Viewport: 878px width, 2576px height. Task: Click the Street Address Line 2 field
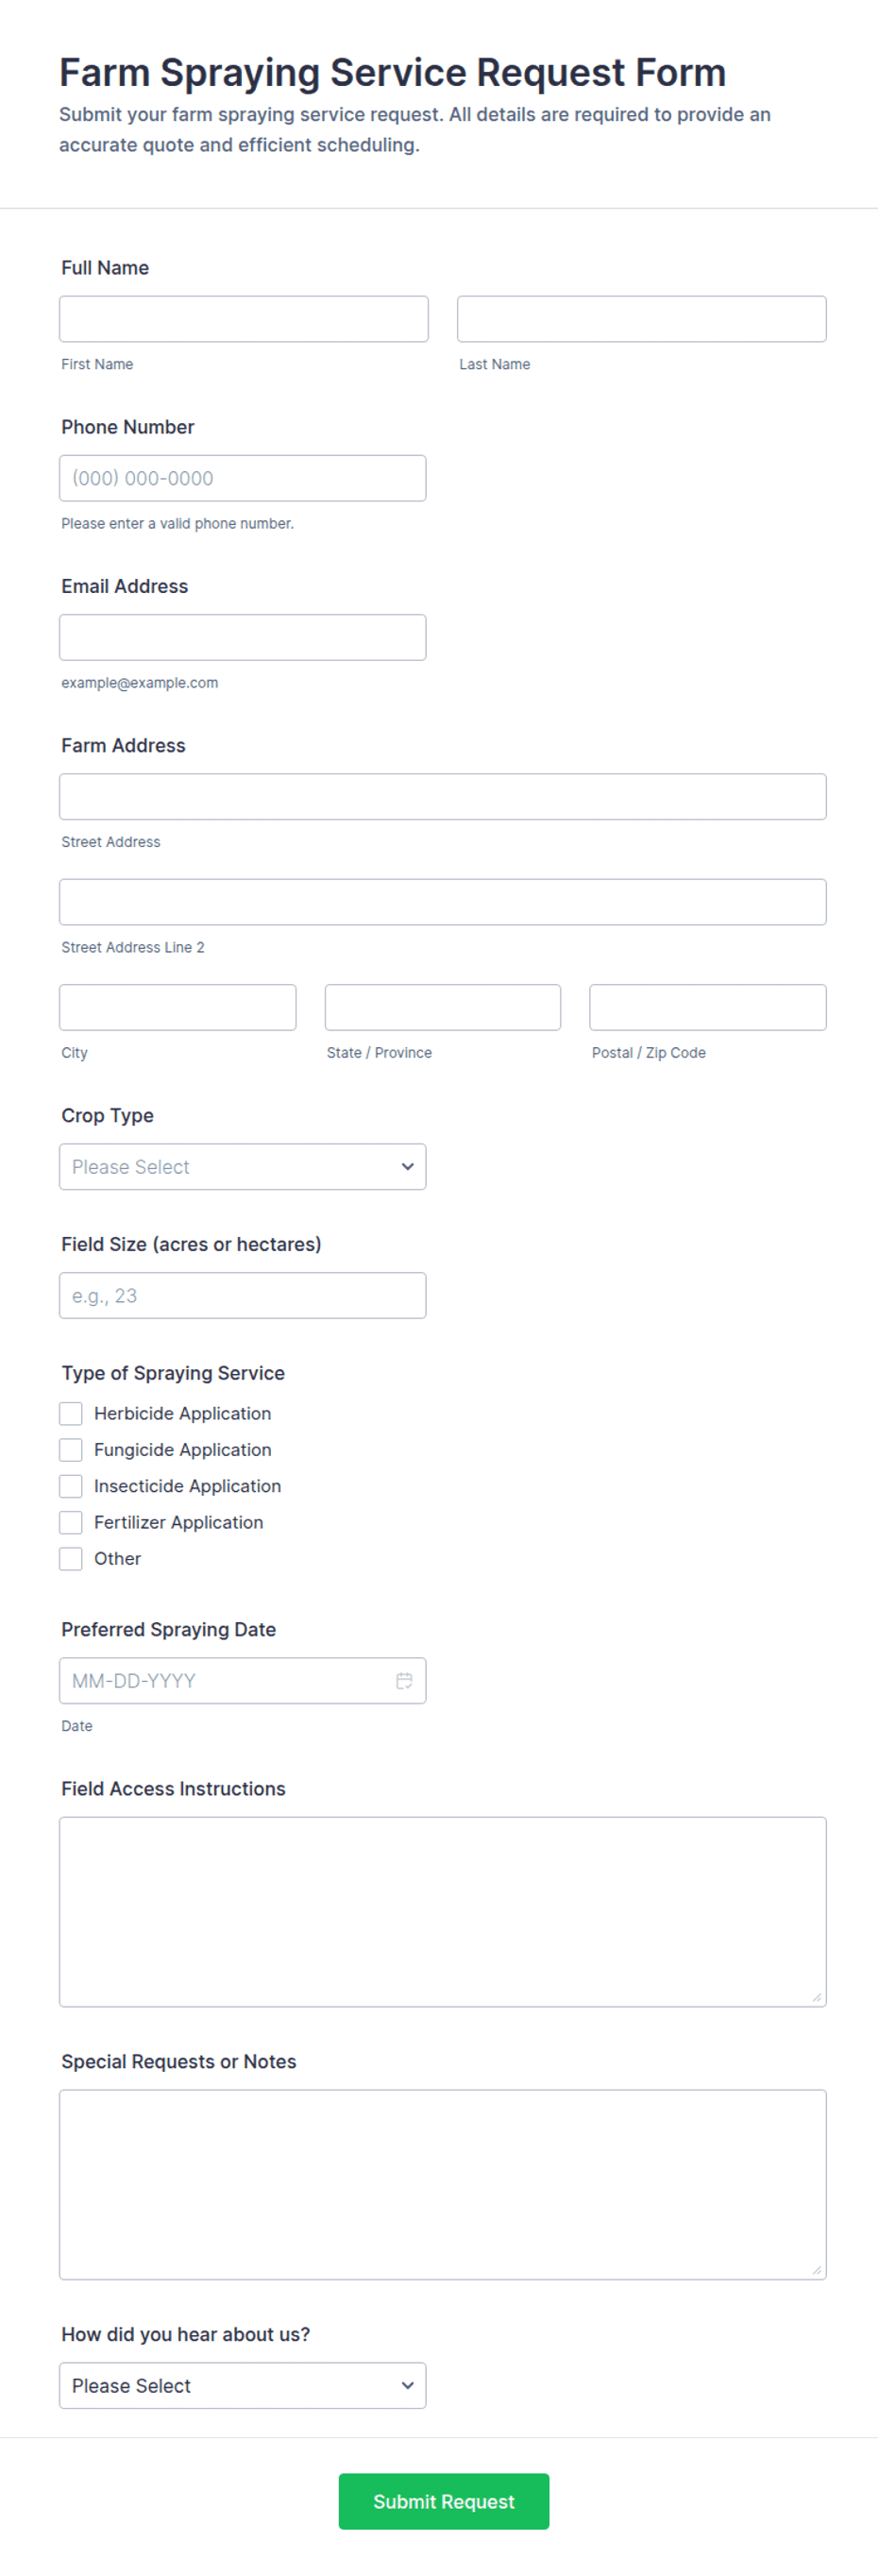pyautogui.click(x=443, y=902)
